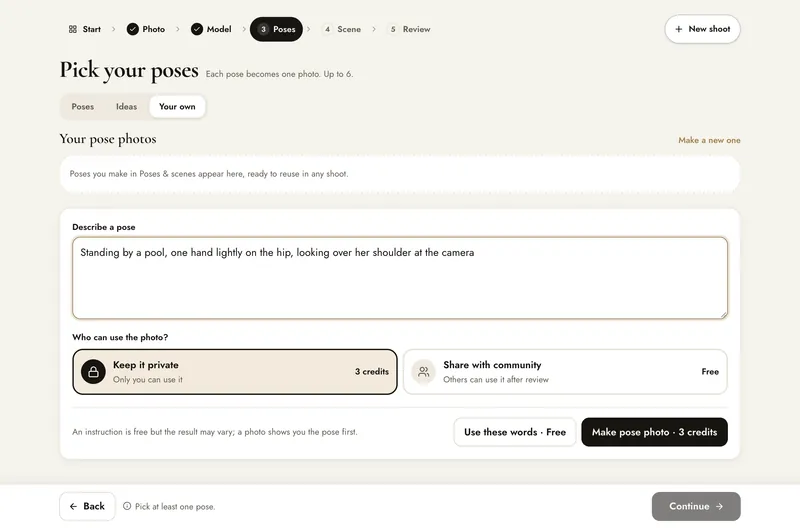
Task: Click the "3 credits" label on Keep it private
Action: pos(372,372)
